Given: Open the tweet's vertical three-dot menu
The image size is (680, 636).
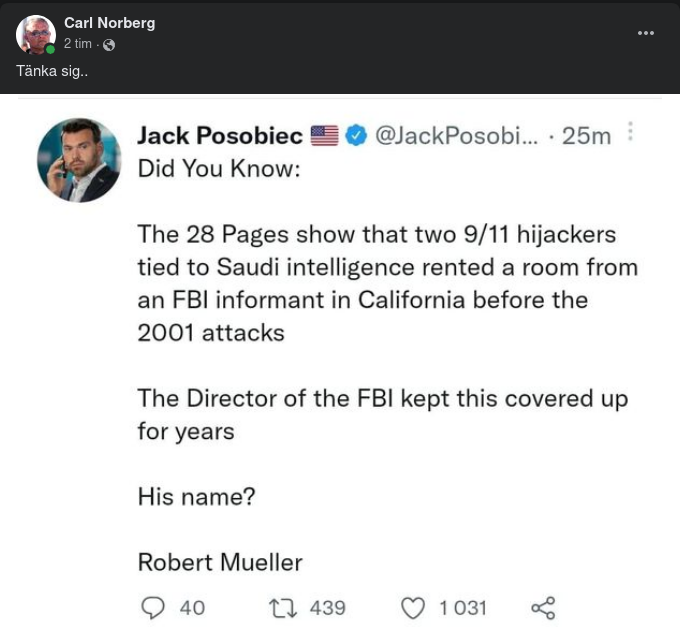Looking at the screenshot, I should 630,133.
